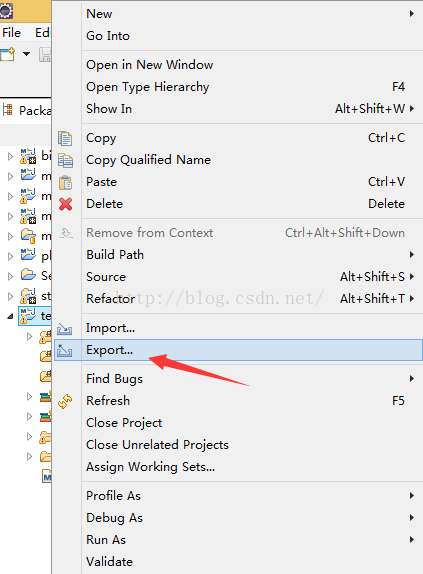Collapse the expanded 'te' project node
Screen dimensions: 423x574
pyautogui.click(x=10, y=316)
